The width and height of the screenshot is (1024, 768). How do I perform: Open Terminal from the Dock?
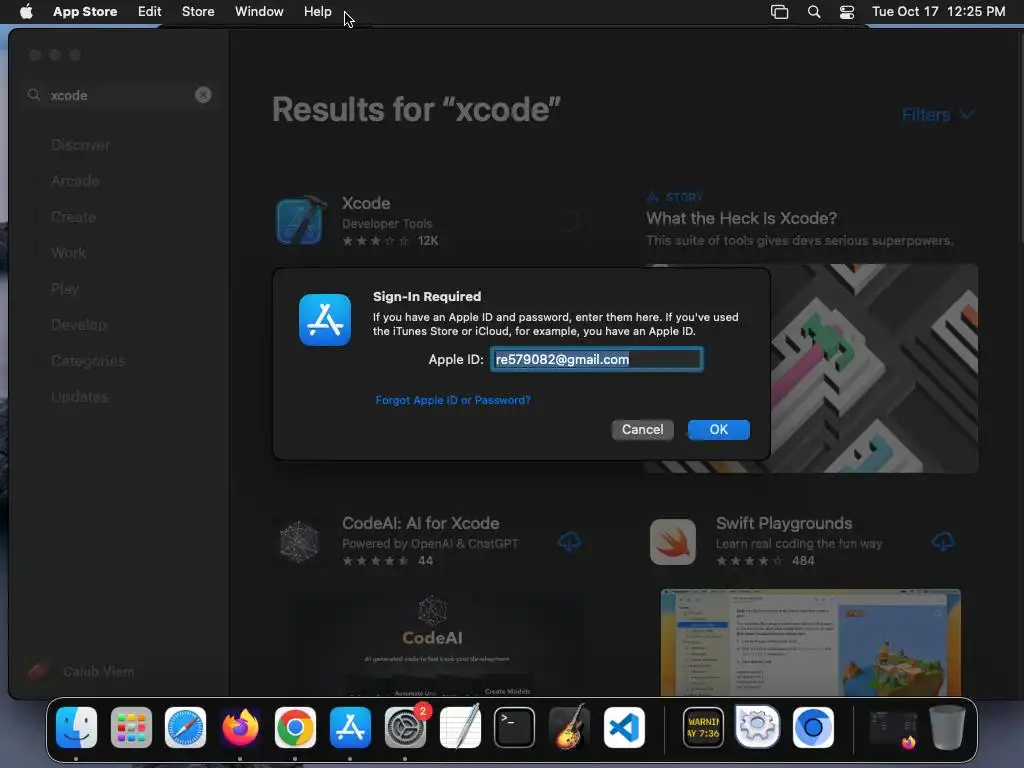click(x=515, y=728)
